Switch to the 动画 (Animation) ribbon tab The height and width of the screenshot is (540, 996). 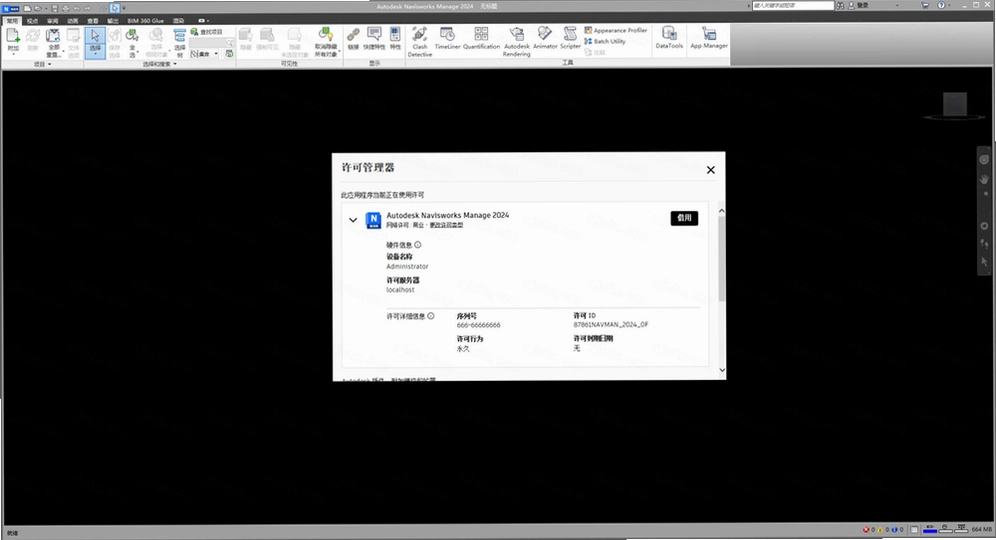(73, 21)
